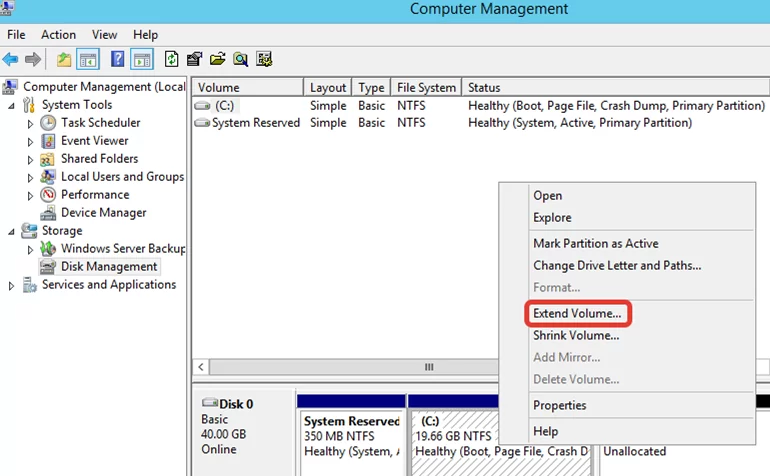Expand the Windows Server Backup node
The height and width of the screenshot is (476, 770).
click(30, 250)
